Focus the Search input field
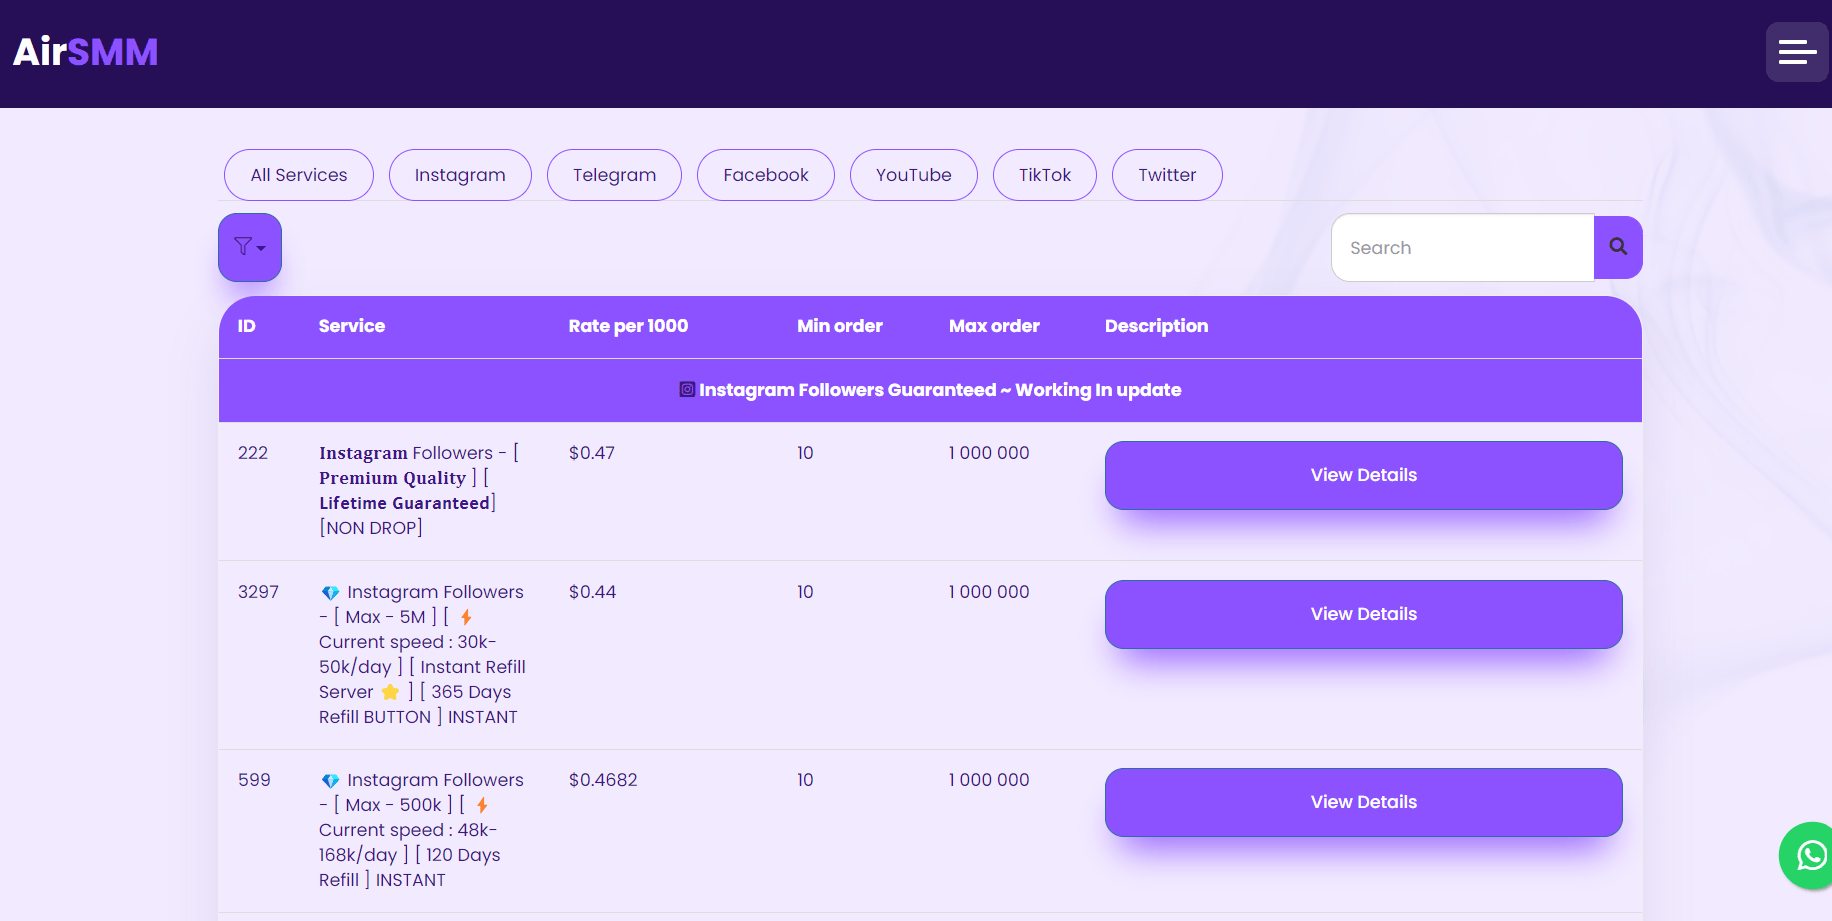The image size is (1832, 921). tap(1462, 248)
